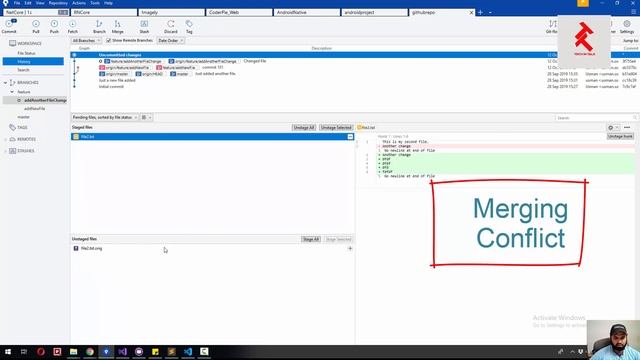The height and width of the screenshot is (360, 640).
Task: Add a new repository tab with plus
Action: coord(480,13)
